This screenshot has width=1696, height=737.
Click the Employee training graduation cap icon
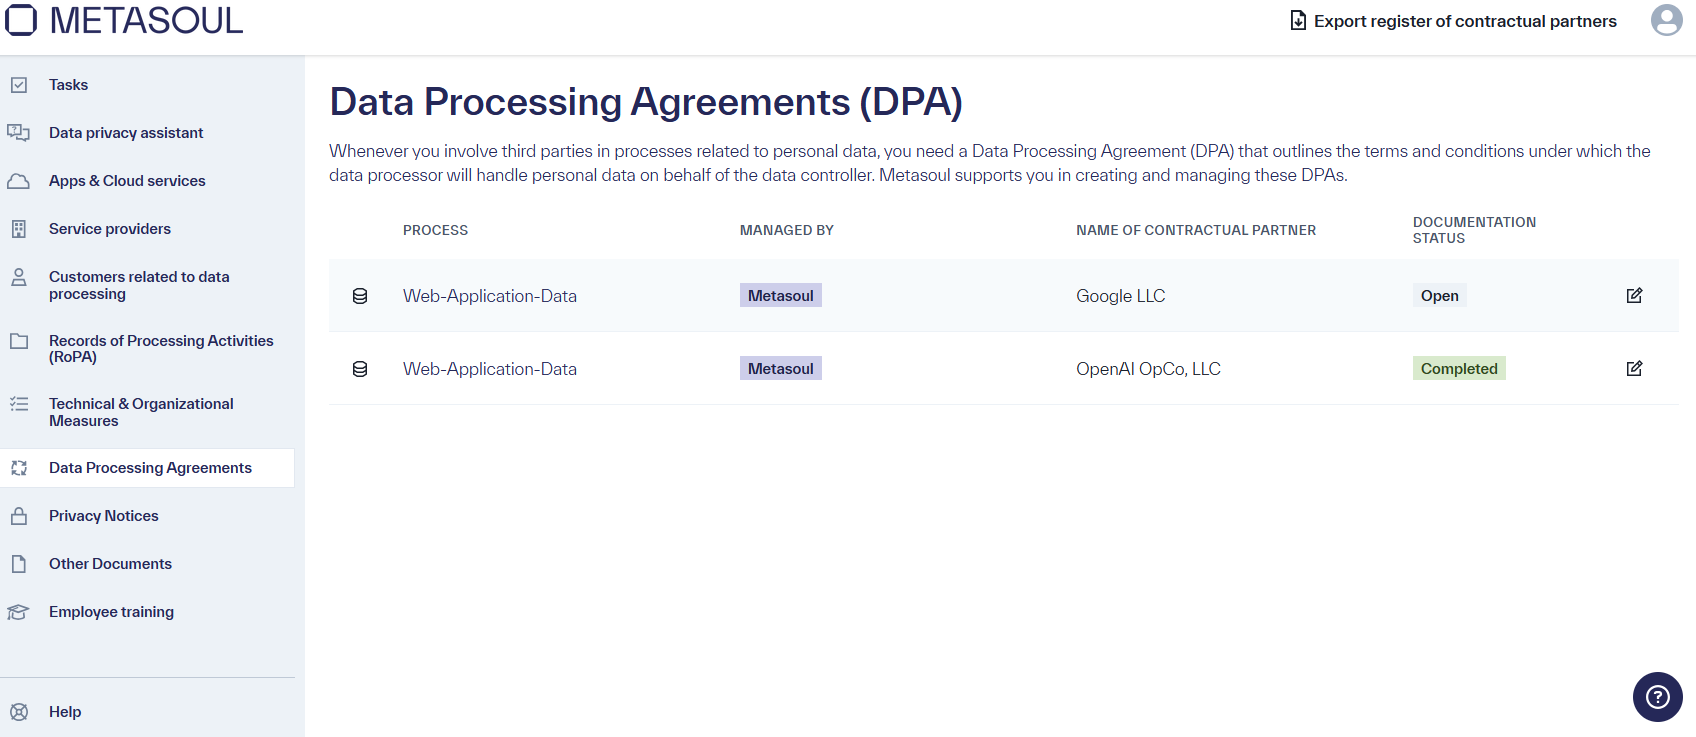click(x=19, y=611)
